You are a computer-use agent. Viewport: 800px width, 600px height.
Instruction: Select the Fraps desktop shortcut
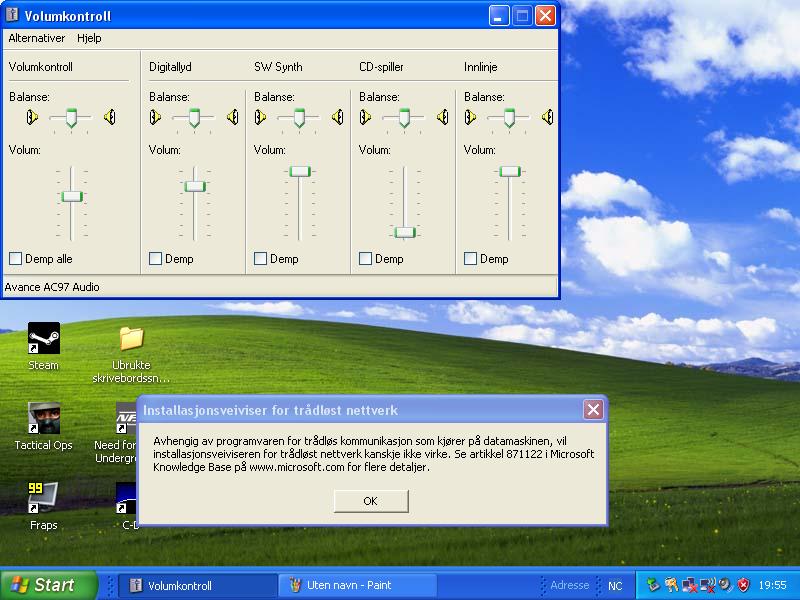[x=43, y=506]
